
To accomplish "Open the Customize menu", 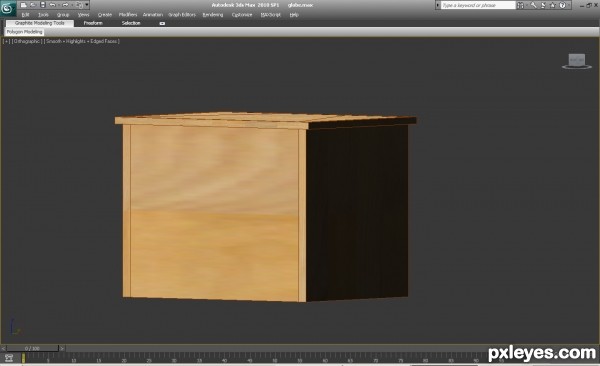I will (242, 15).
